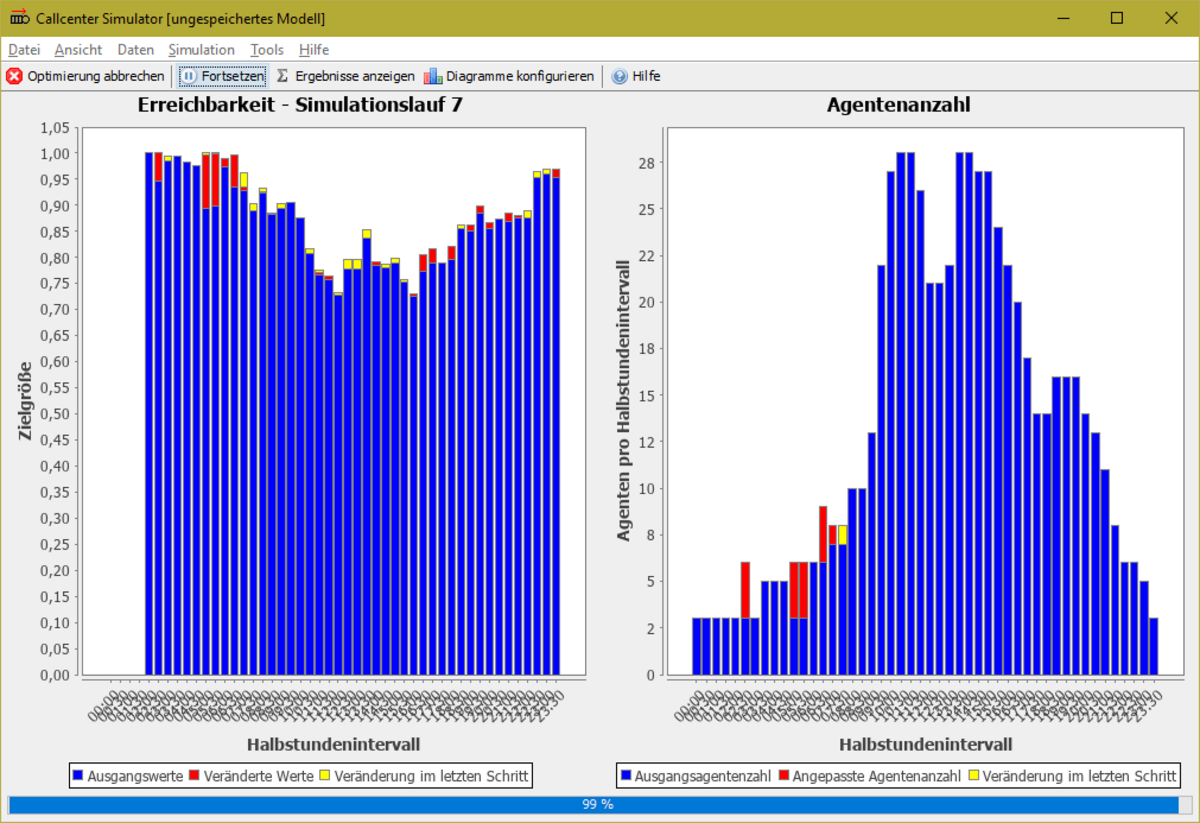This screenshot has width=1200, height=823.
Task: Click the chart title Erreichbarkeit - Simulationslauf 7
Action: point(300,105)
